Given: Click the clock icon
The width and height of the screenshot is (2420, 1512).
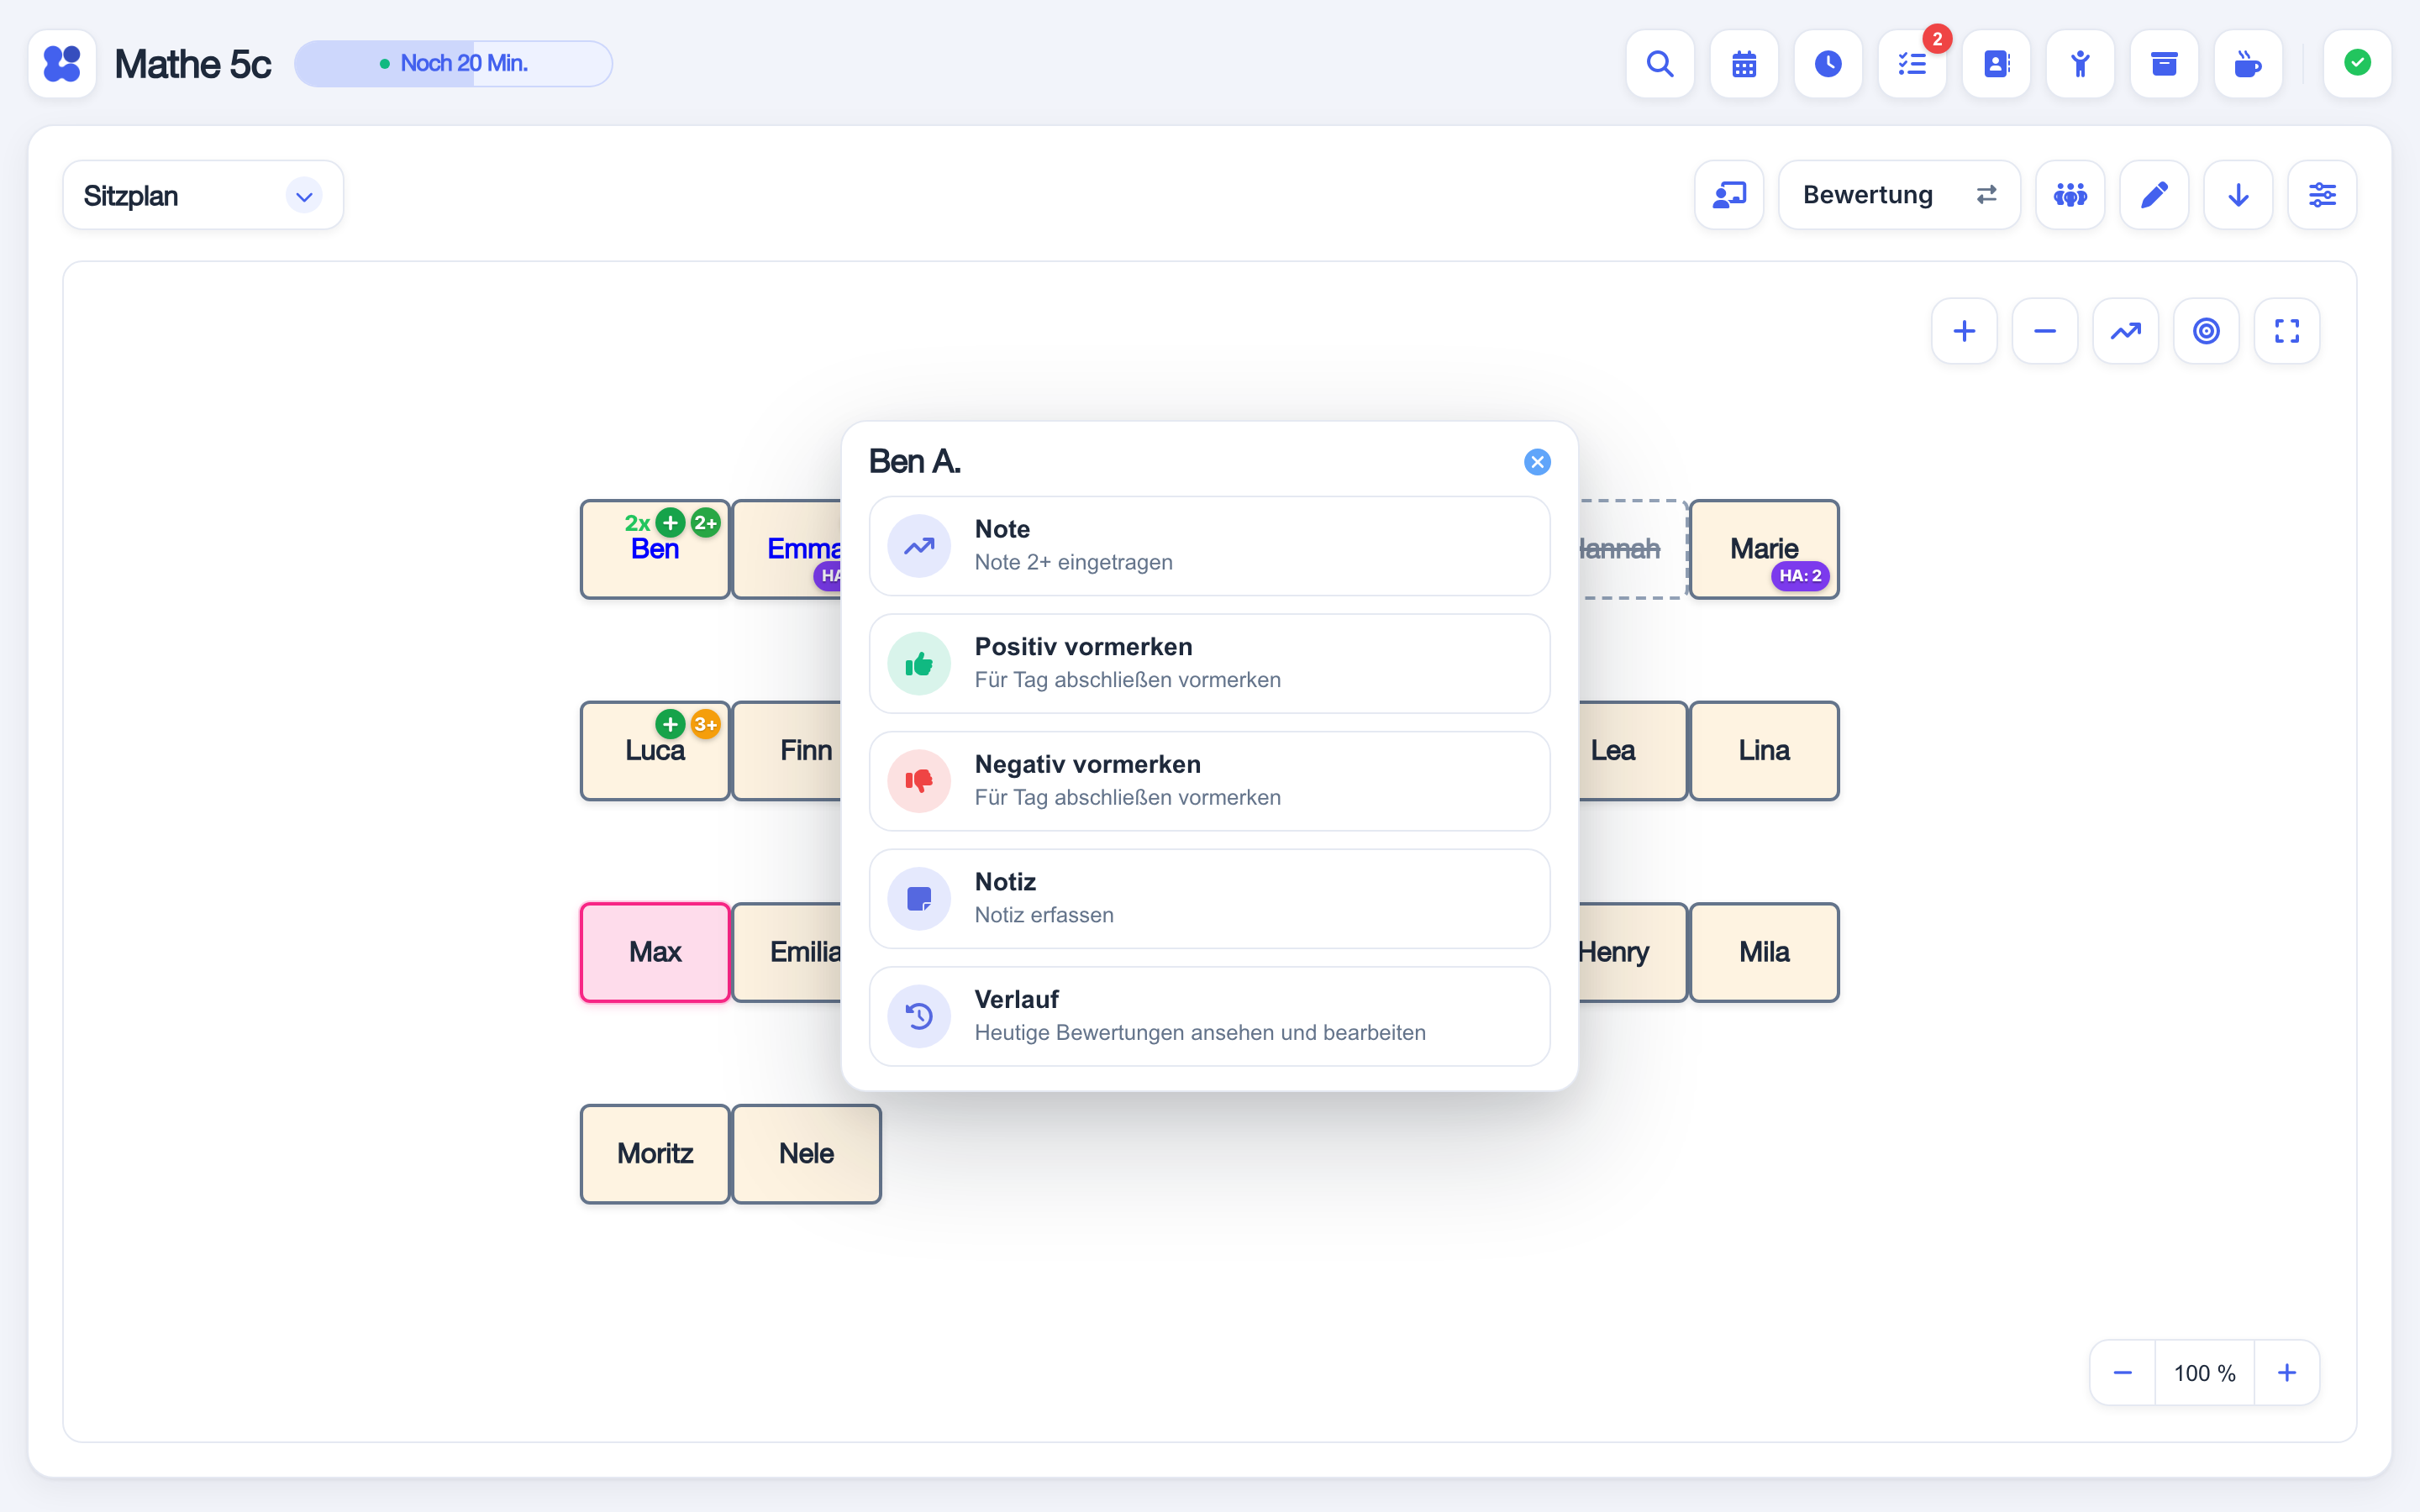Looking at the screenshot, I should (1828, 64).
